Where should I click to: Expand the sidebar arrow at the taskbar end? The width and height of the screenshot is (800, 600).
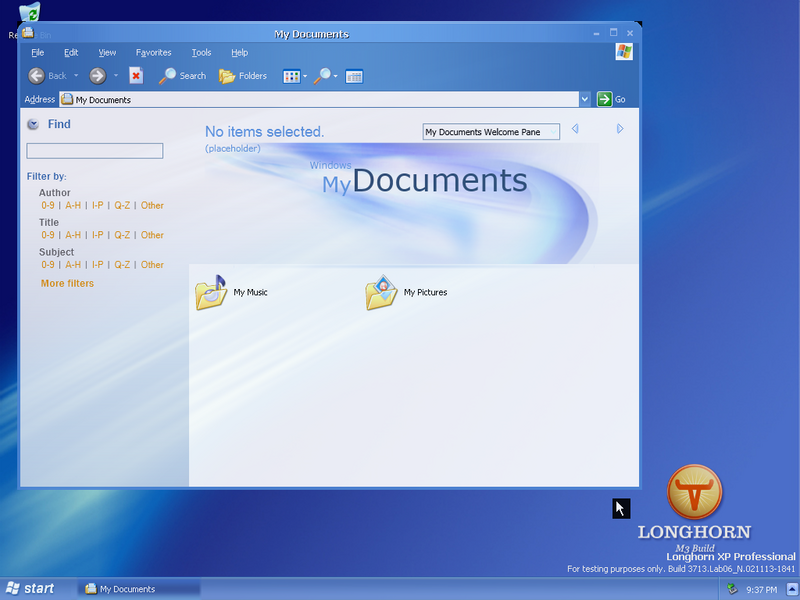pyautogui.click(x=792, y=589)
